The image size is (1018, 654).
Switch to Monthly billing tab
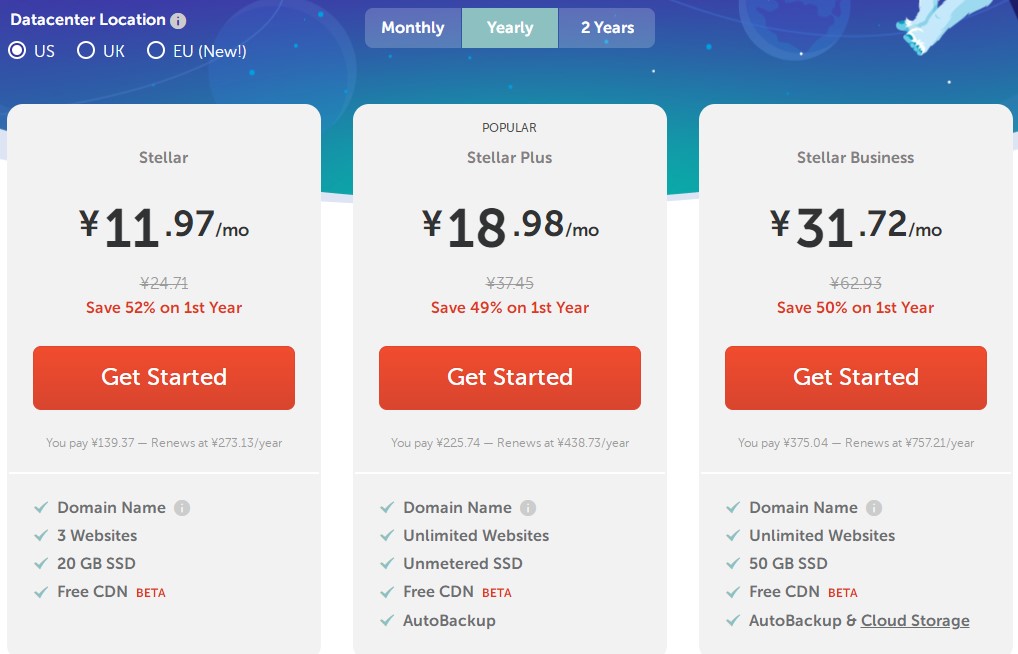click(x=412, y=28)
